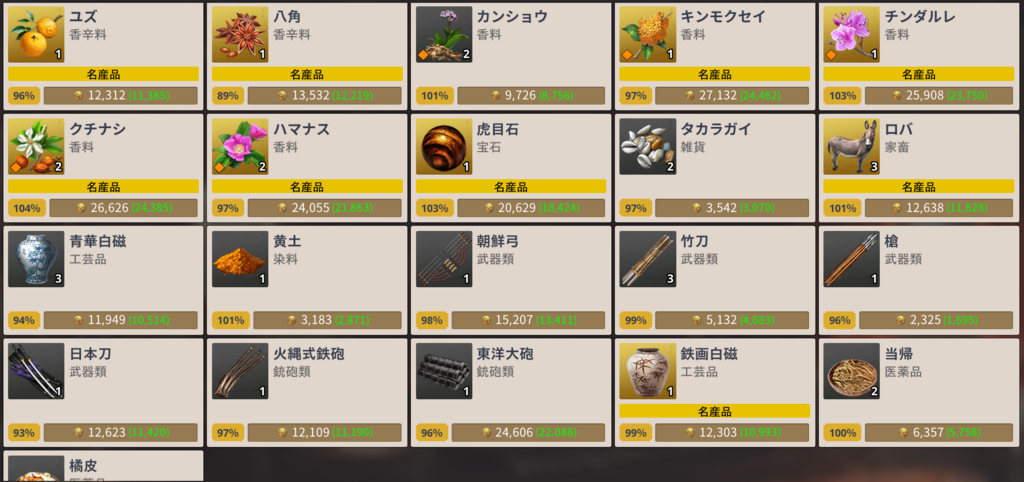Open the 火縄式鉄砲 item name
1024x482 pixels.
pyautogui.click(x=309, y=354)
